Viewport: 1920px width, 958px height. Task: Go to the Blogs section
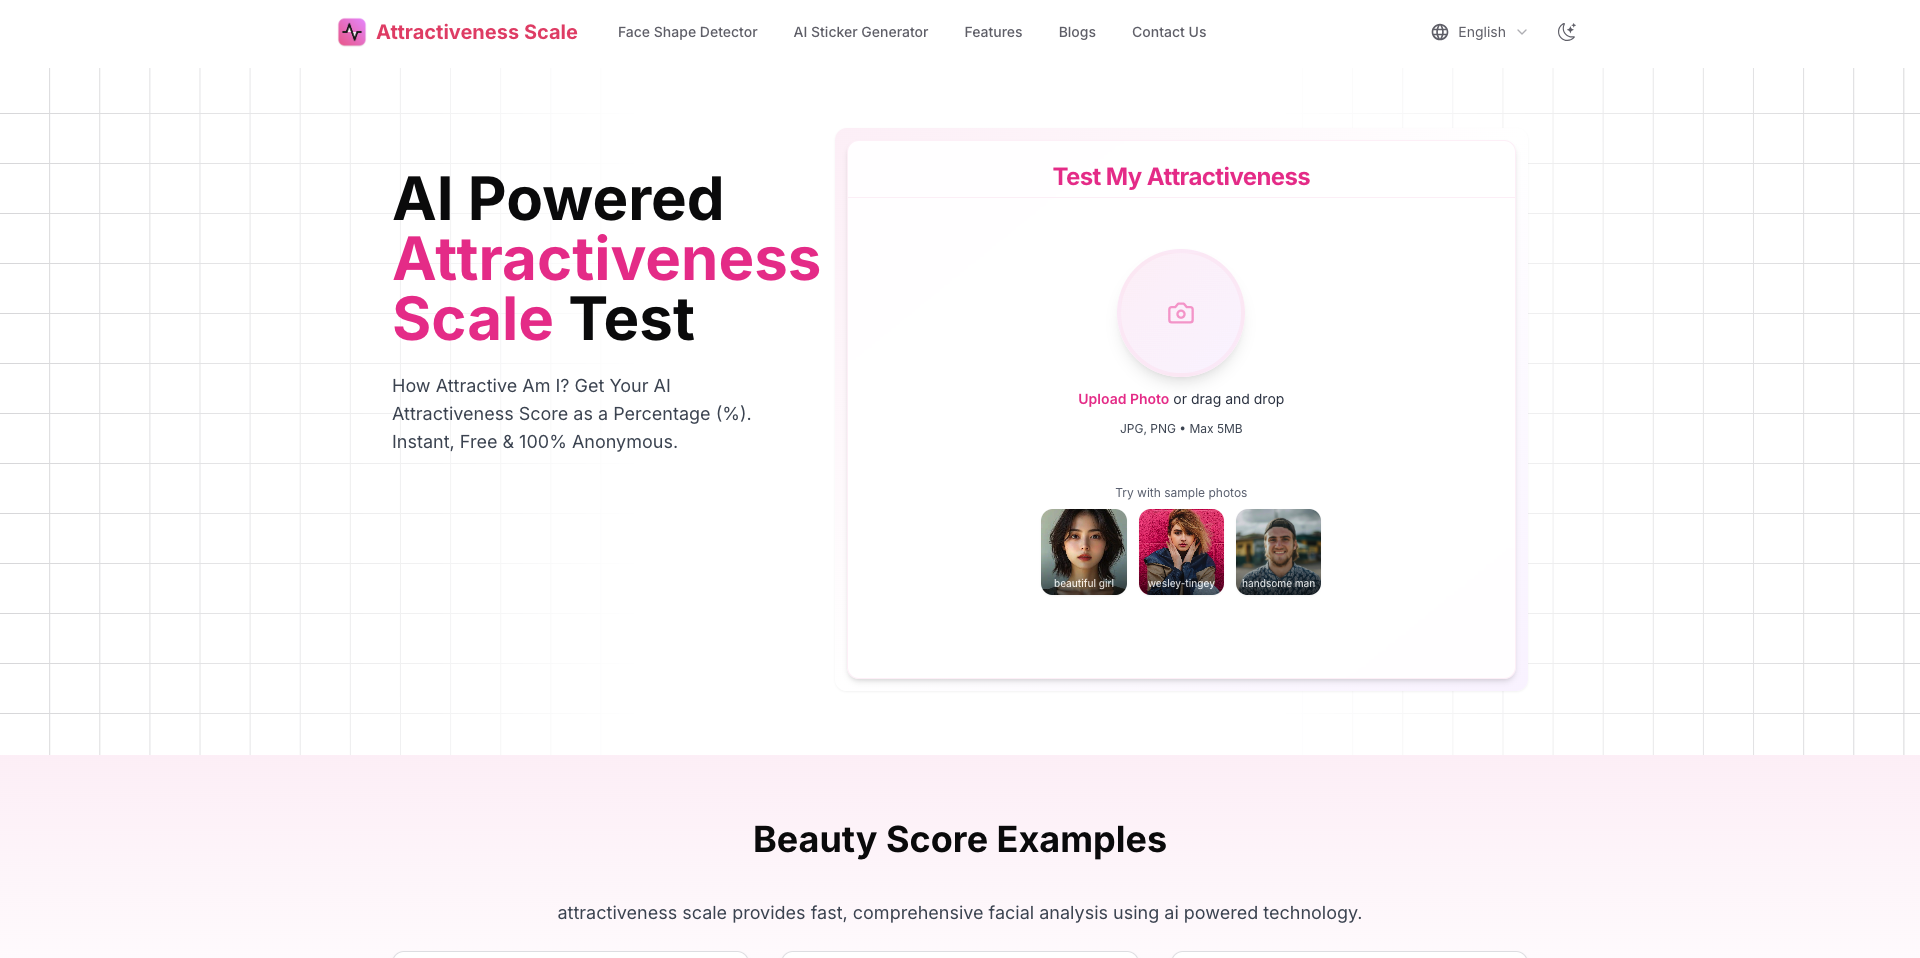(1077, 31)
